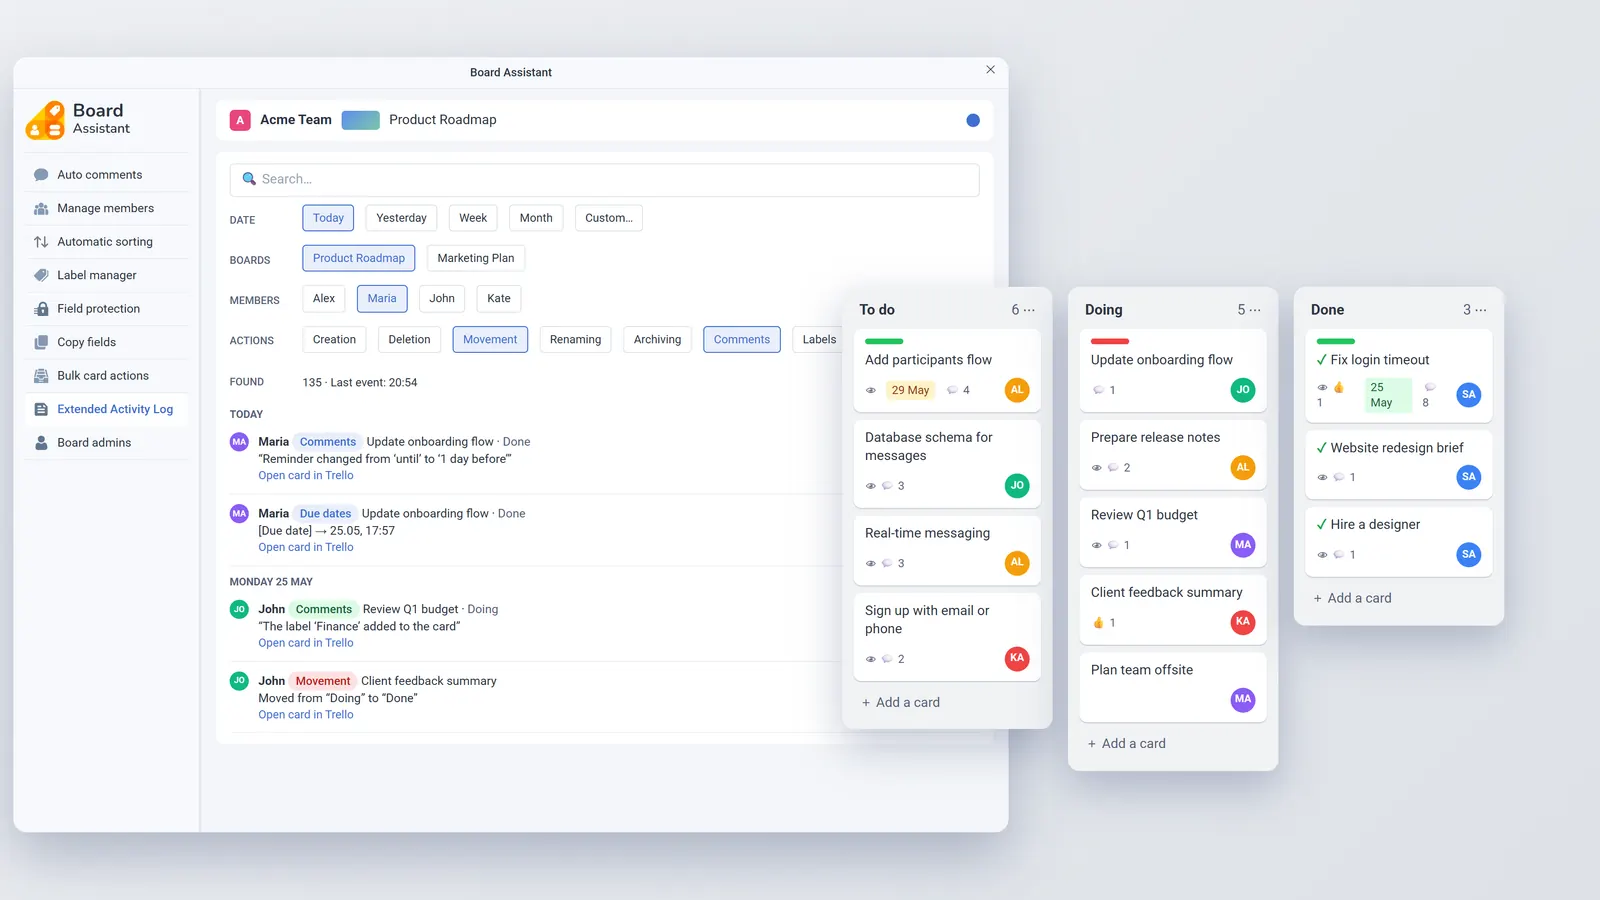Open the Done list options menu

click(1481, 310)
